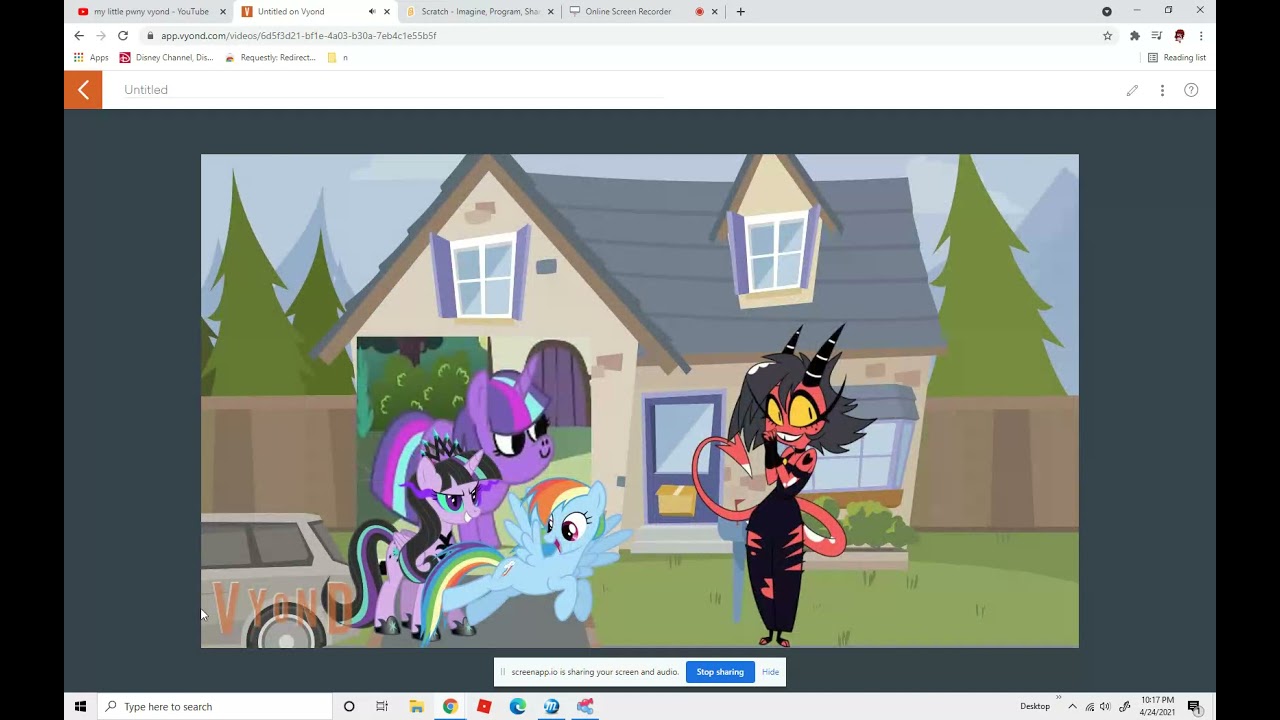Viewport: 1280px width, 720px height.
Task: Open Chrome media controls icon
Action: click(x=1156, y=36)
